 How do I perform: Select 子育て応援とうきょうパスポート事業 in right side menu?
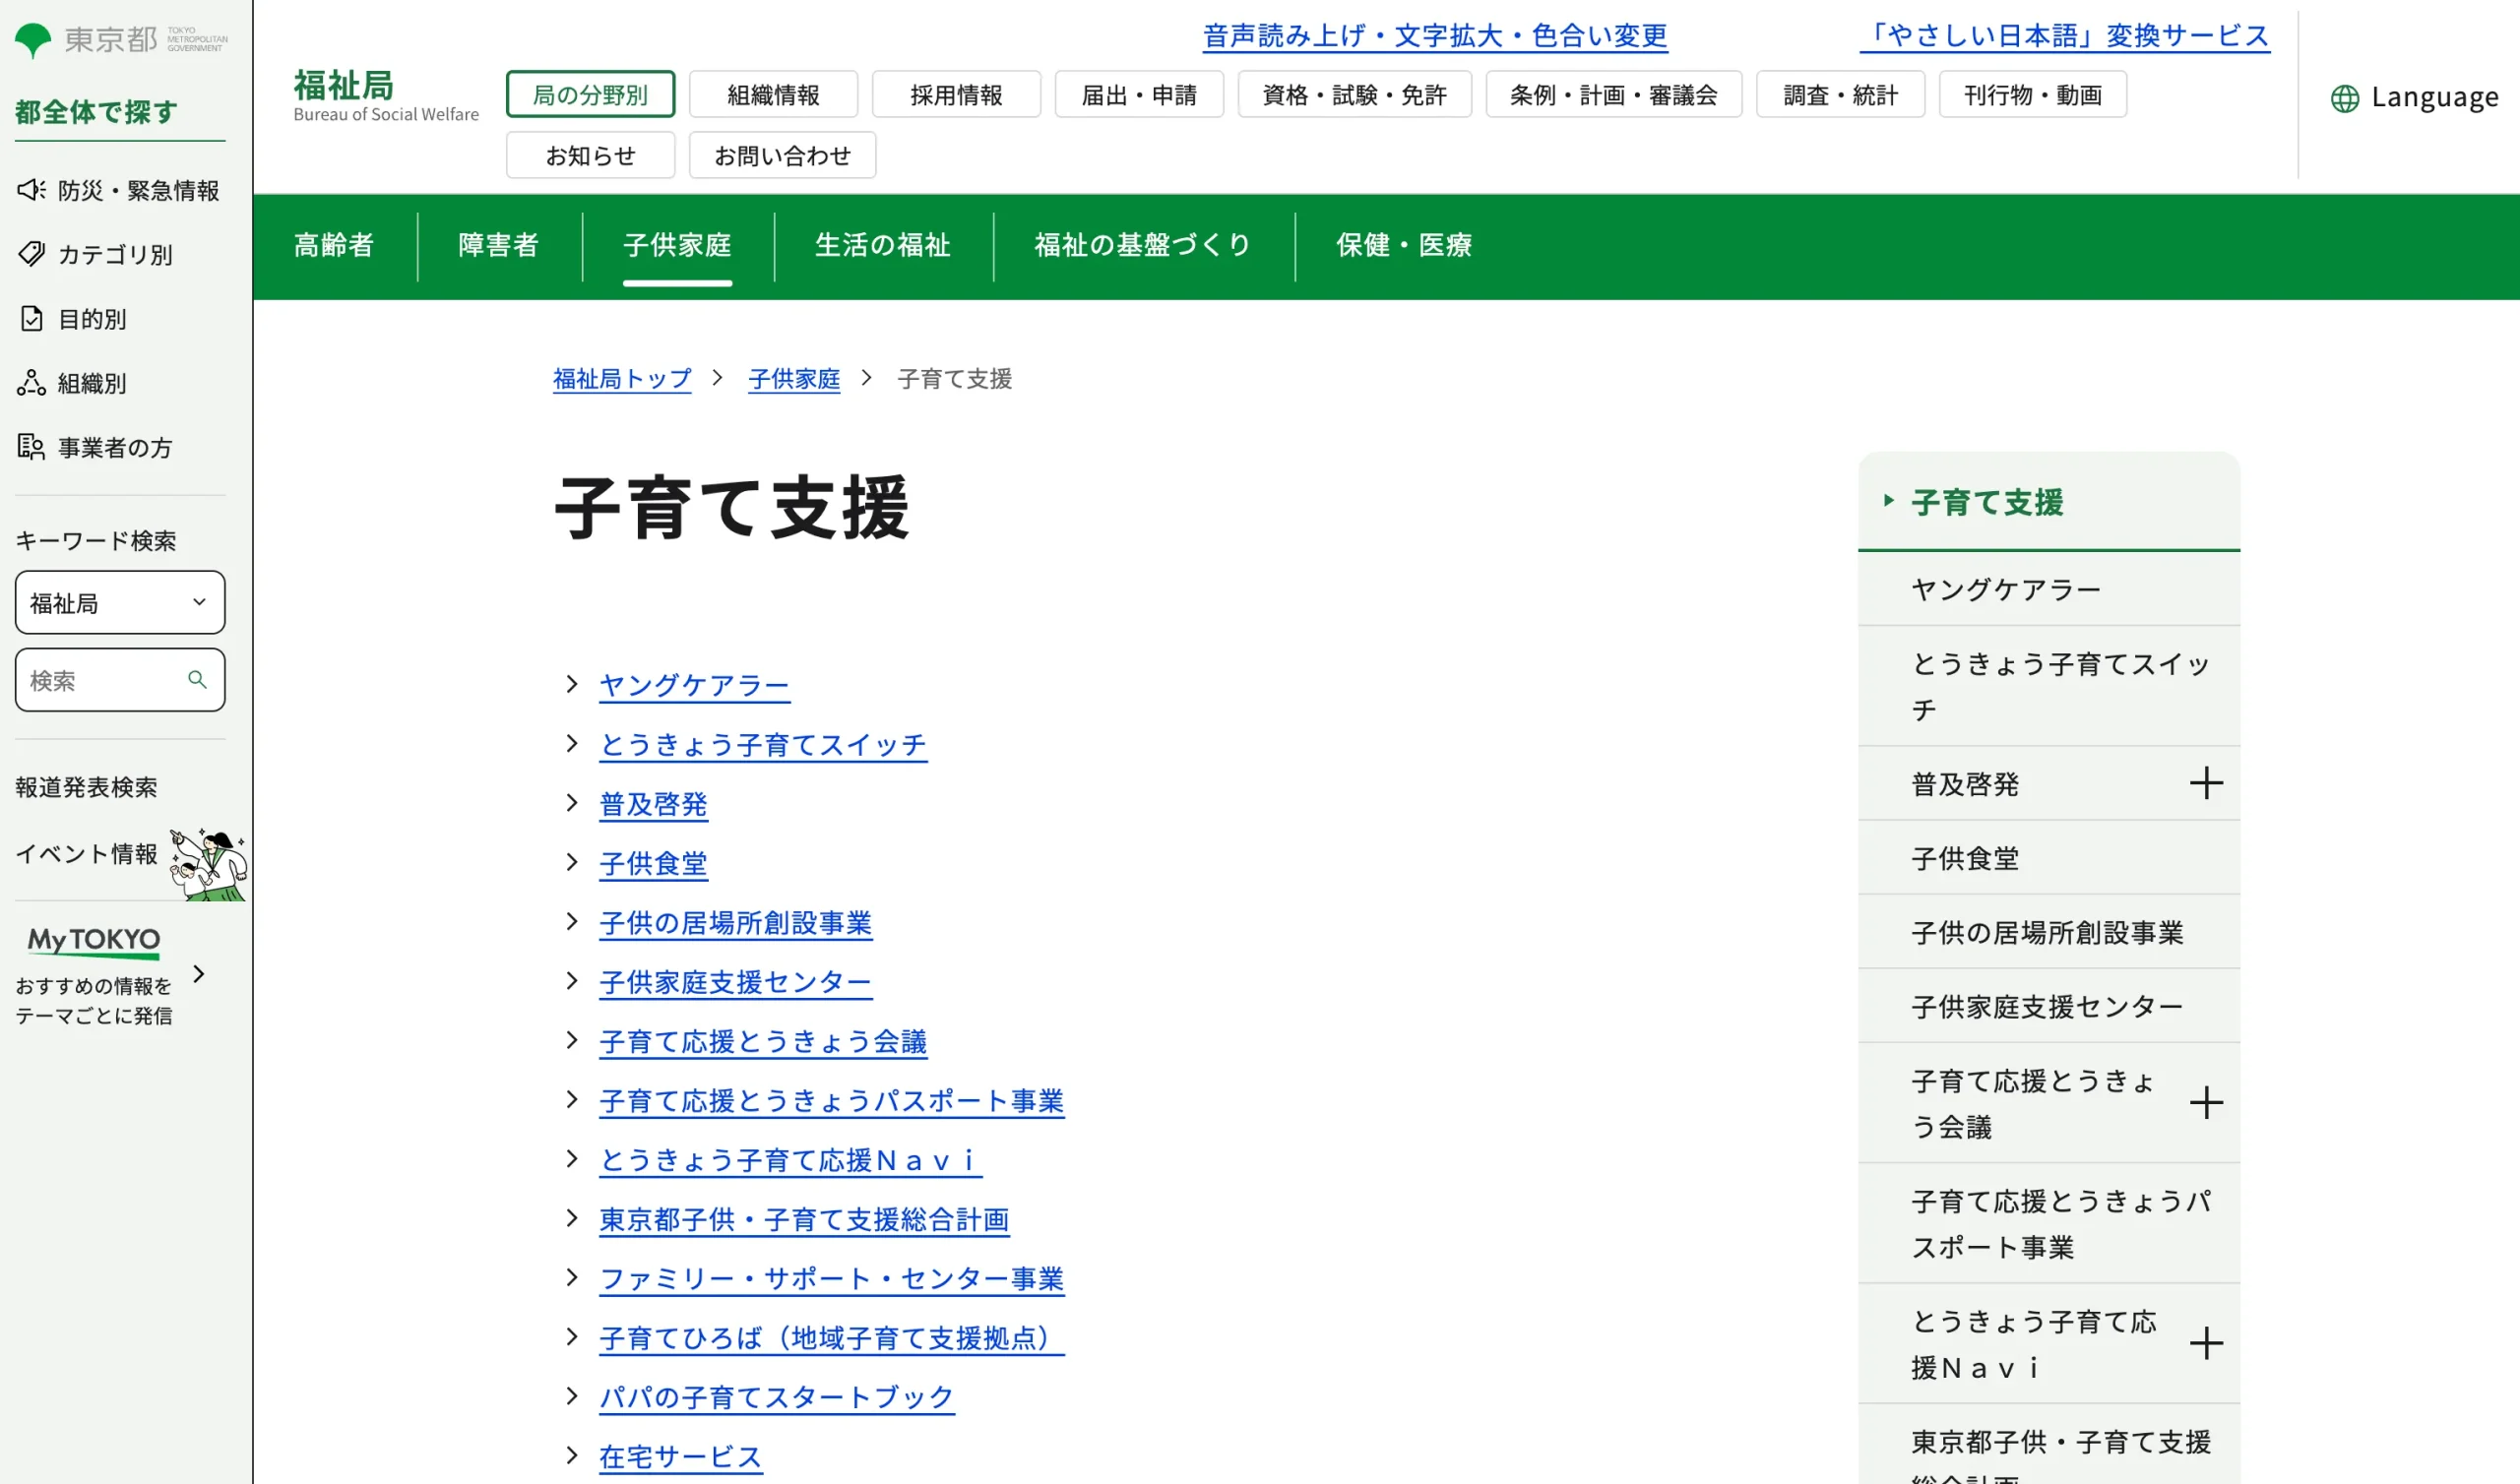point(2048,1223)
